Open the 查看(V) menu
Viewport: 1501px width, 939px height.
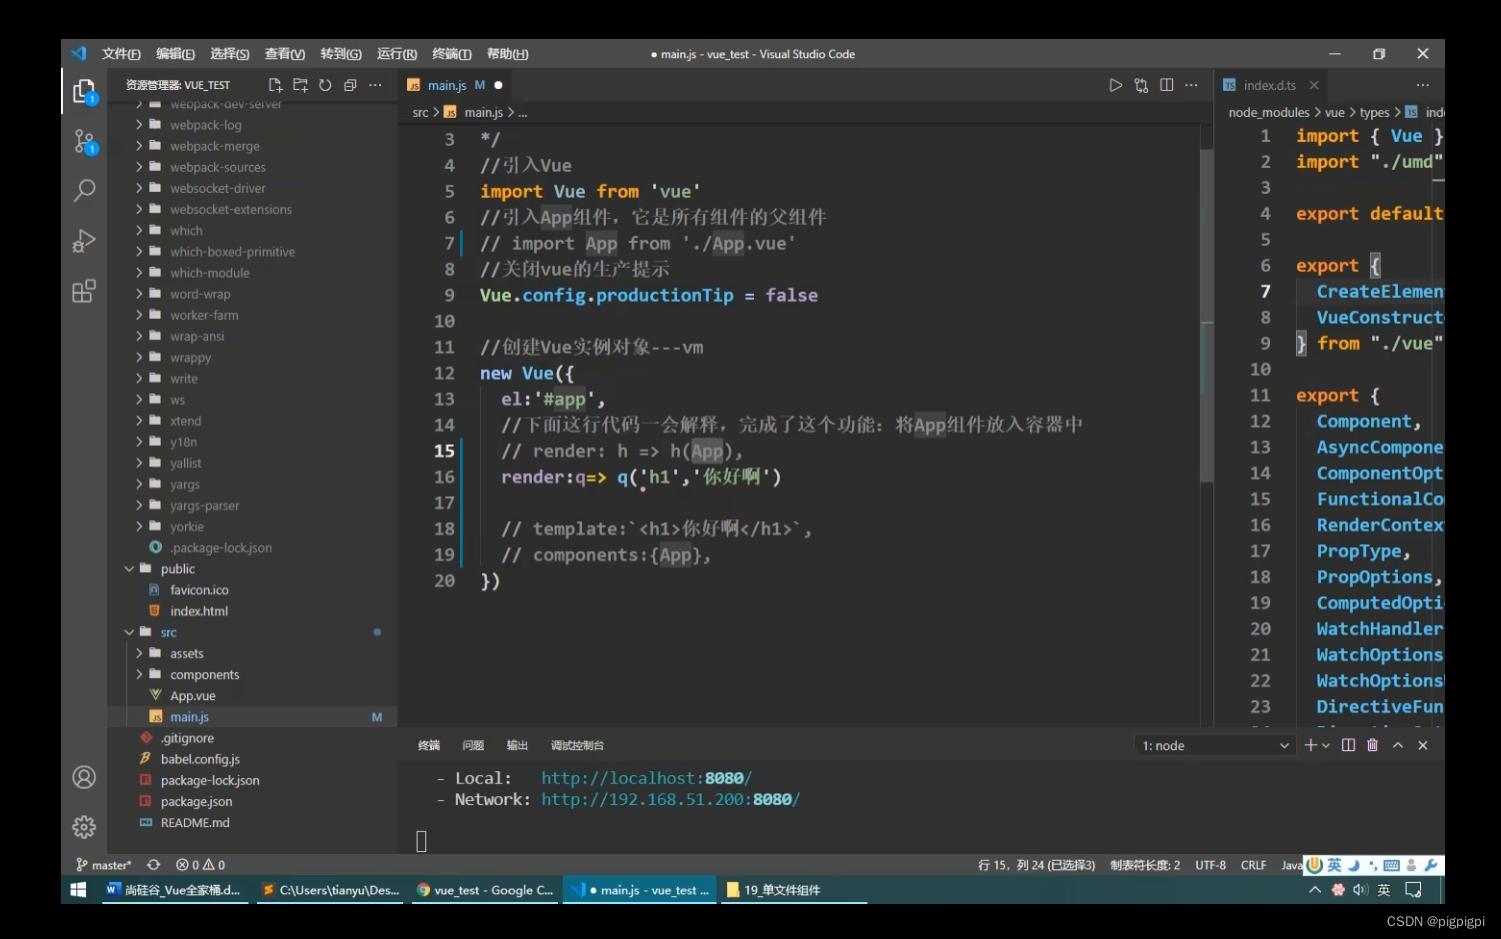click(x=285, y=54)
